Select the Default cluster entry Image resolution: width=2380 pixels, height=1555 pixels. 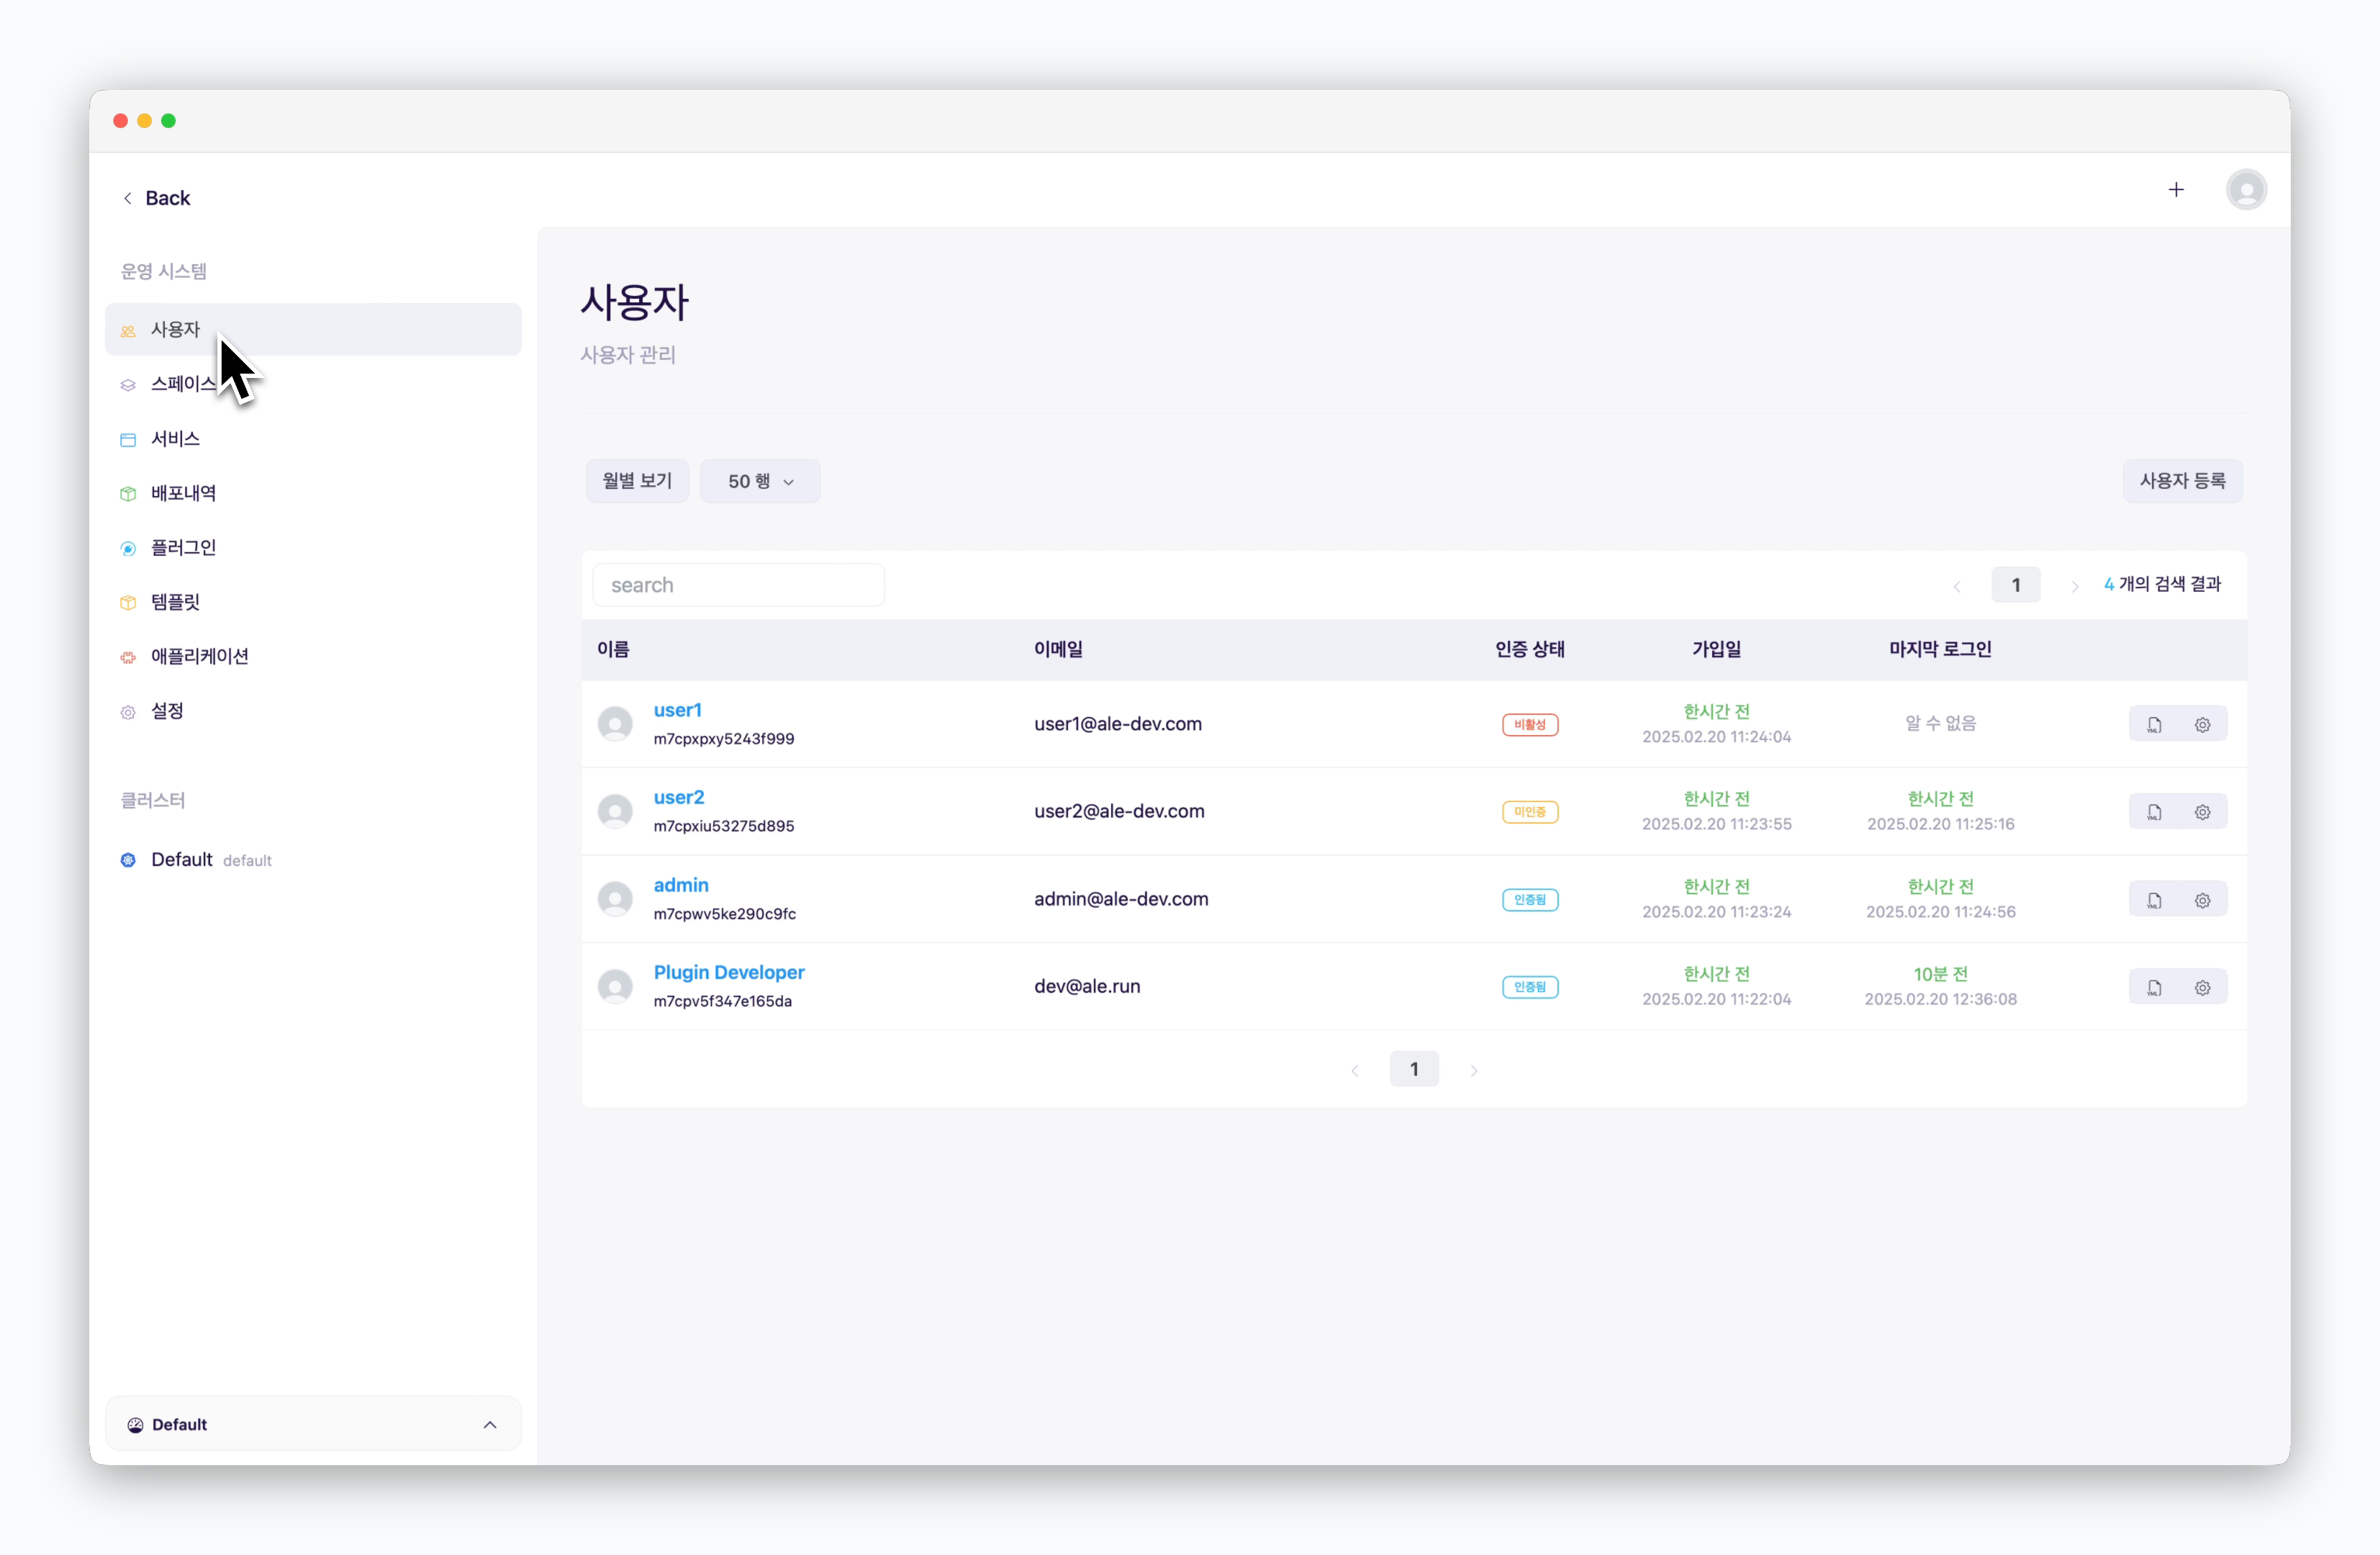coord(313,860)
